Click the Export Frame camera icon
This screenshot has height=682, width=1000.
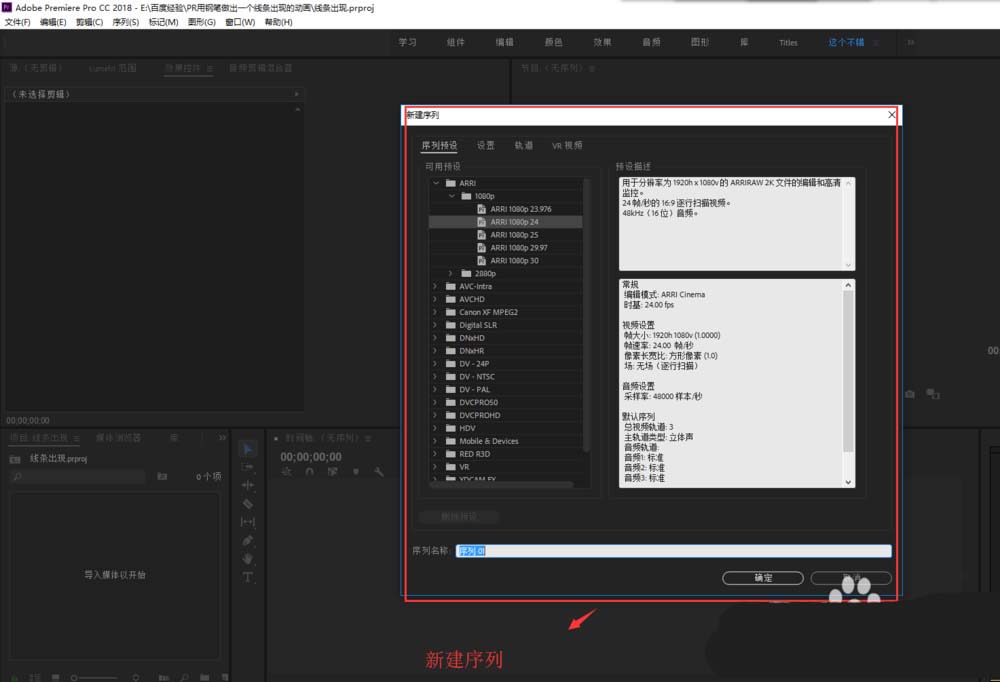(x=910, y=394)
